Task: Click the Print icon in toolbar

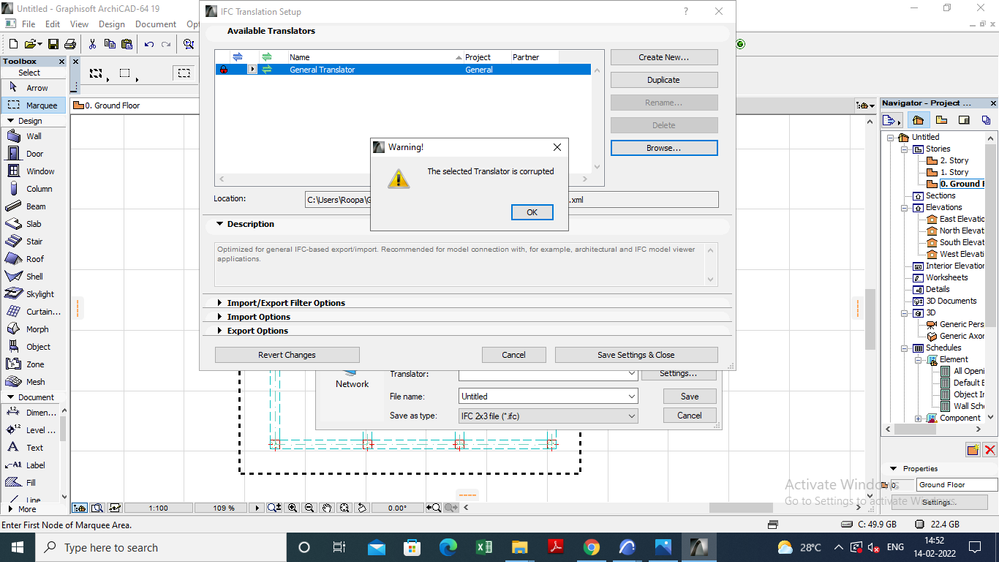Action: [x=70, y=44]
